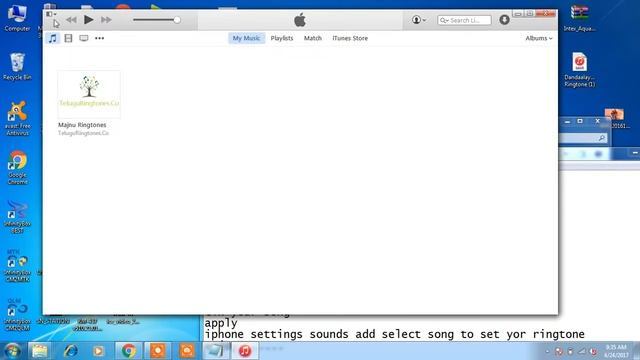This screenshot has width=640, height=360.
Task: Click the Downloads arrow icon
Action: (x=504, y=20)
